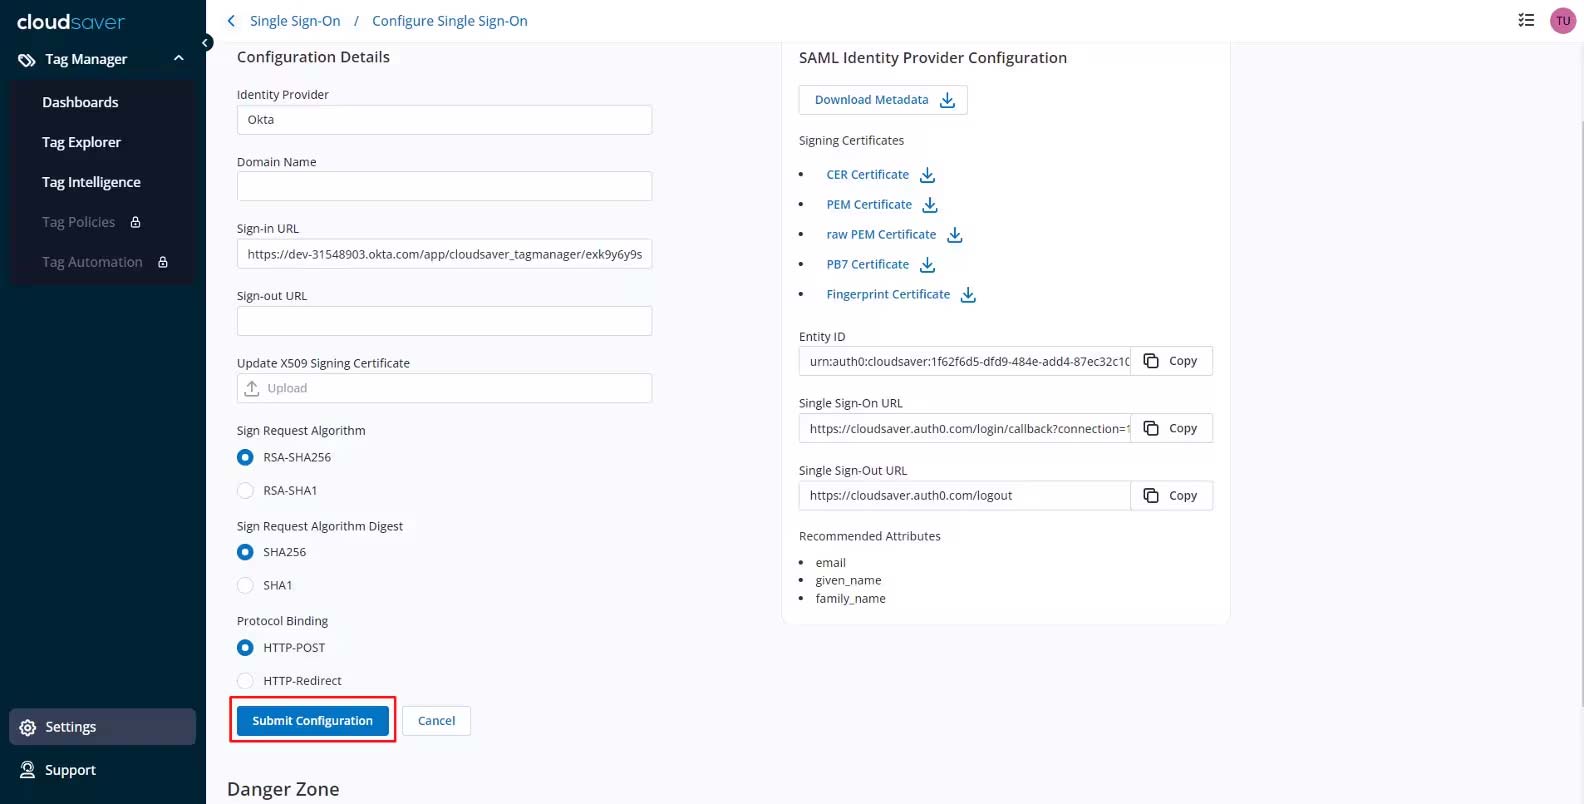Open the Support sidebar item
Screen dimensions: 1584x804
(70, 770)
